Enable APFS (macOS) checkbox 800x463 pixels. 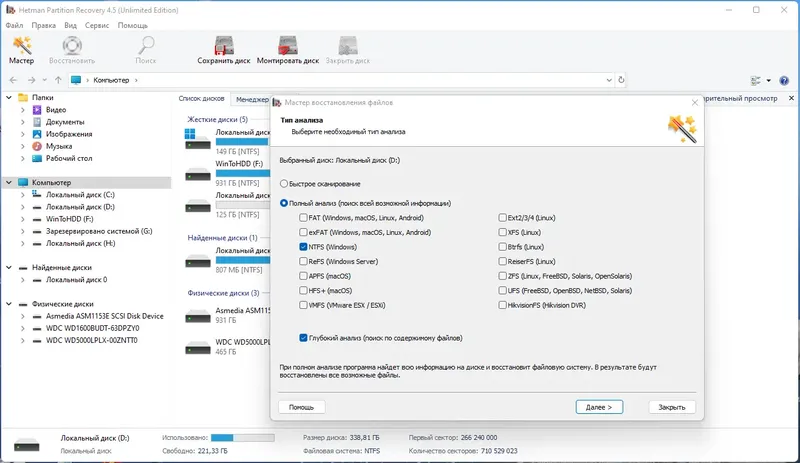pos(303,276)
